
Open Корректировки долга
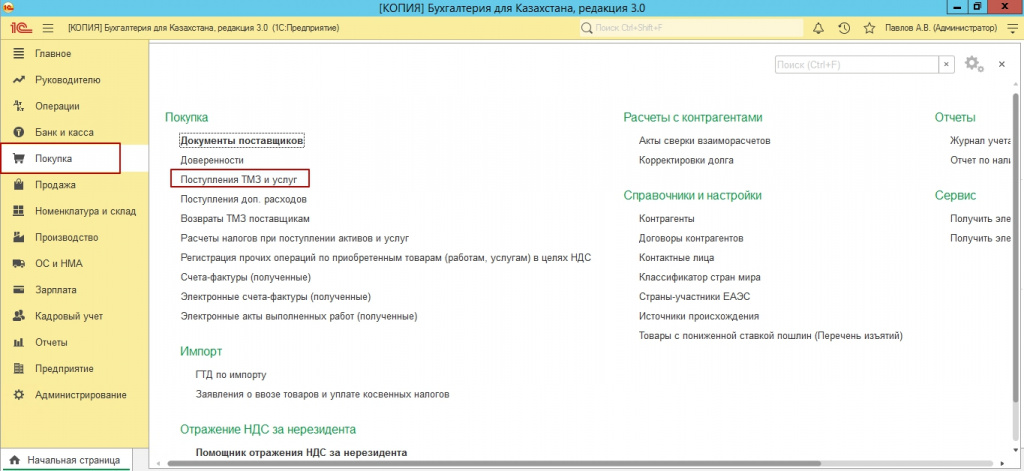(686, 160)
